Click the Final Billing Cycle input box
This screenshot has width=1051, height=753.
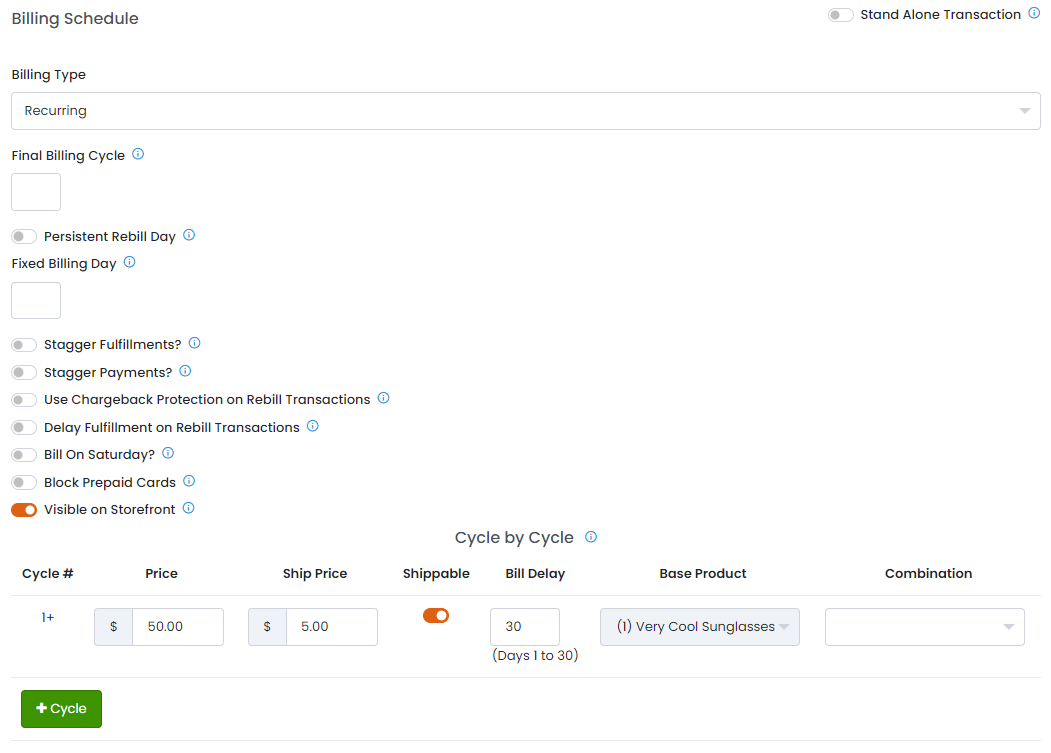point(36,192)
